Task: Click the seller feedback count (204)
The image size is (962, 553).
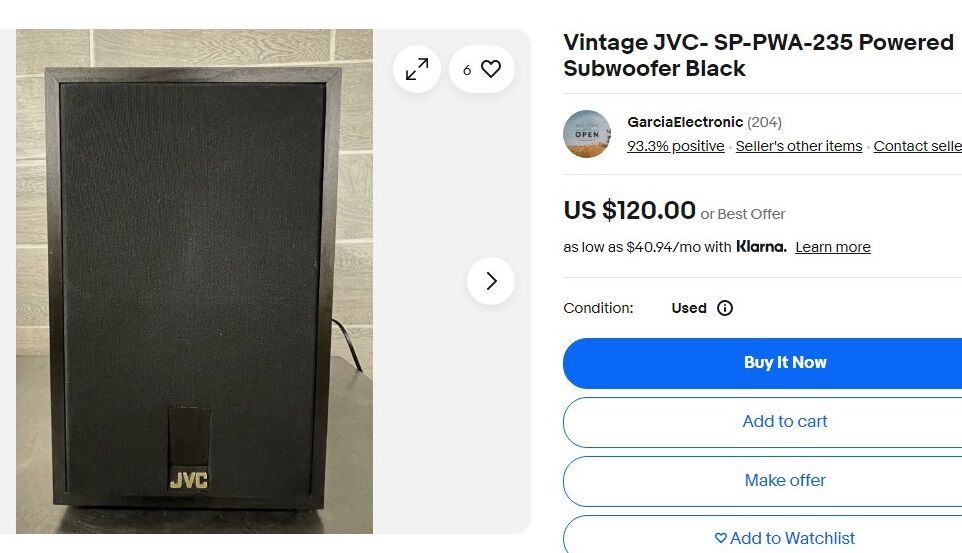Action: click(764, 122)
